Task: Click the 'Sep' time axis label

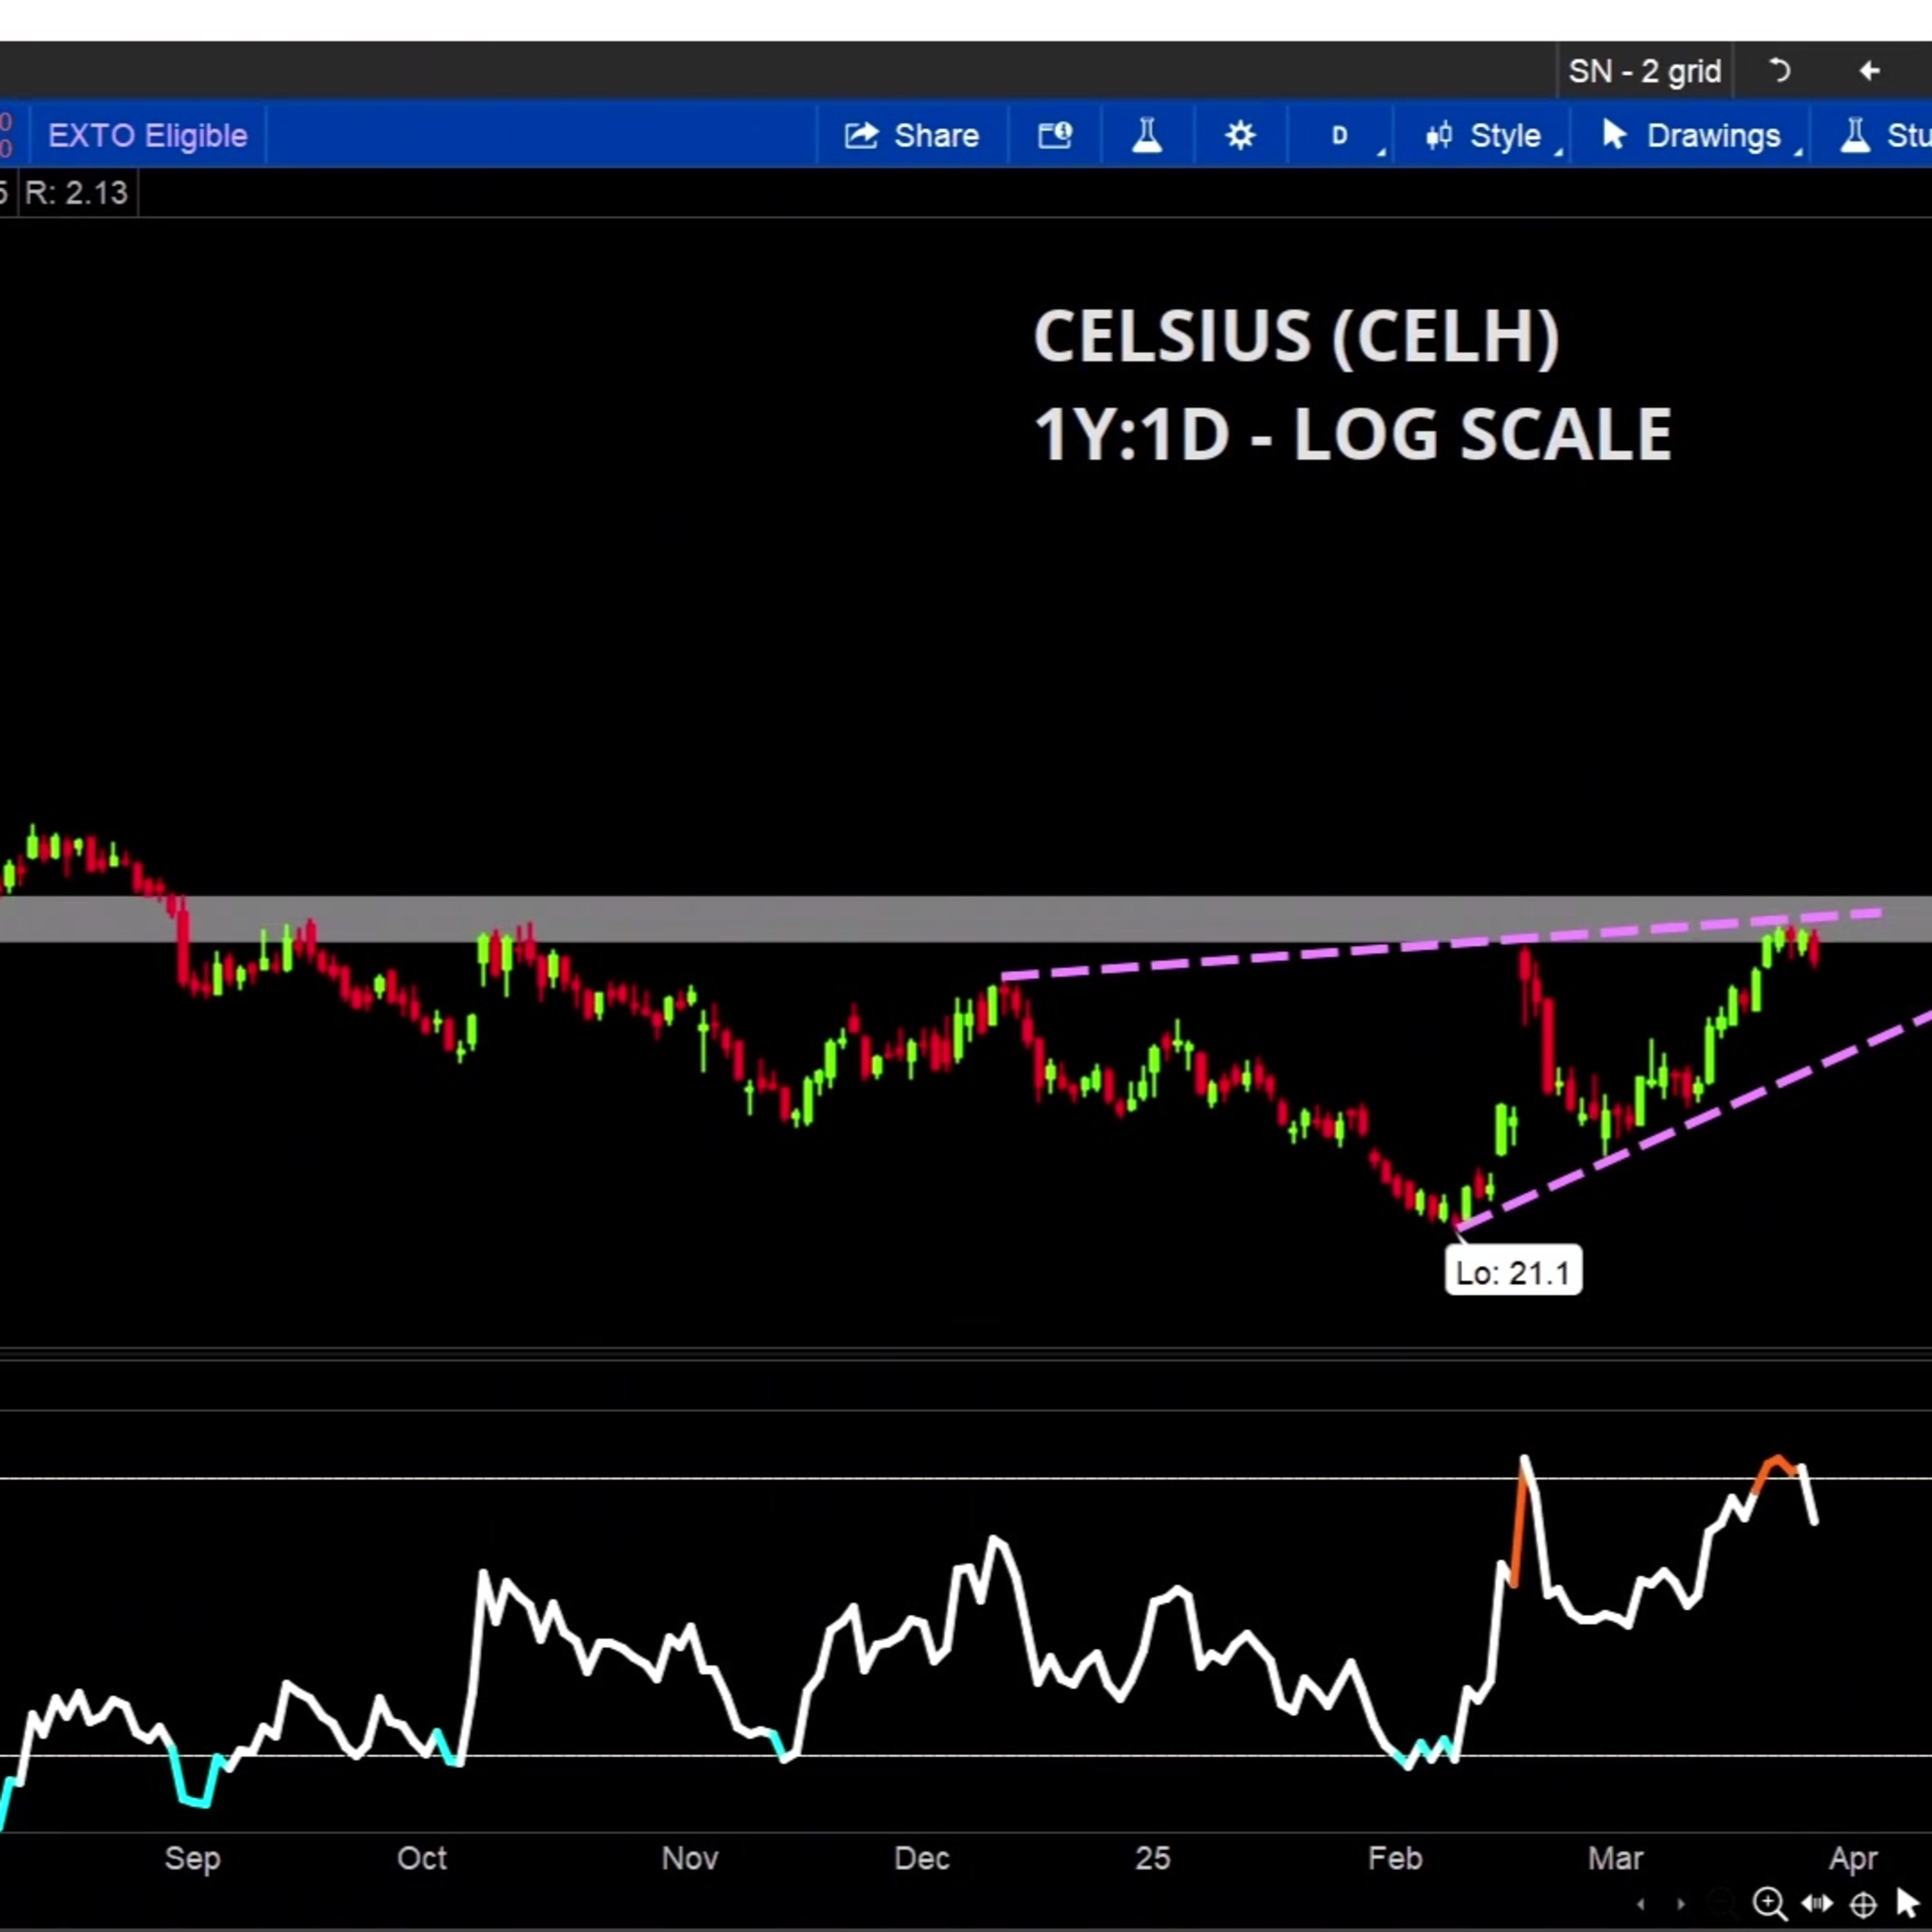Action: pyautogui.click(x=192, y=1857)
